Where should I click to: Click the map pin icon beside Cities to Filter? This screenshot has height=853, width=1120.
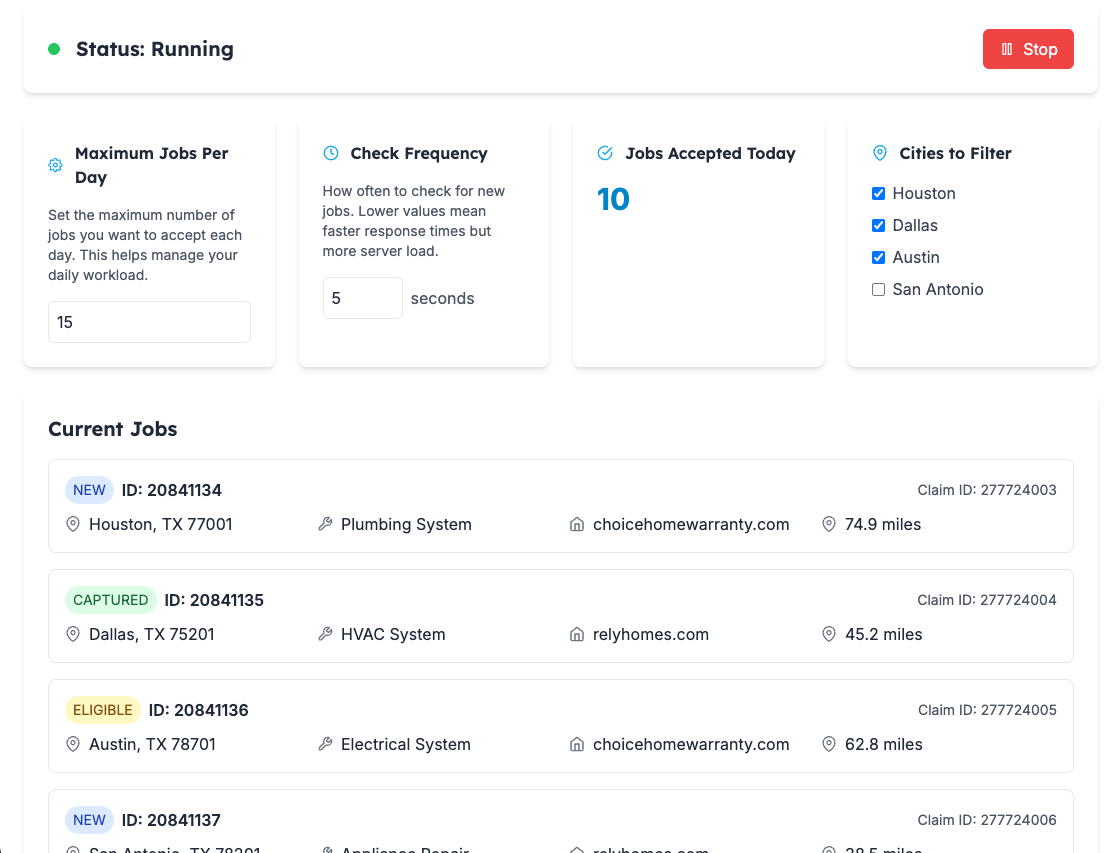880,153
